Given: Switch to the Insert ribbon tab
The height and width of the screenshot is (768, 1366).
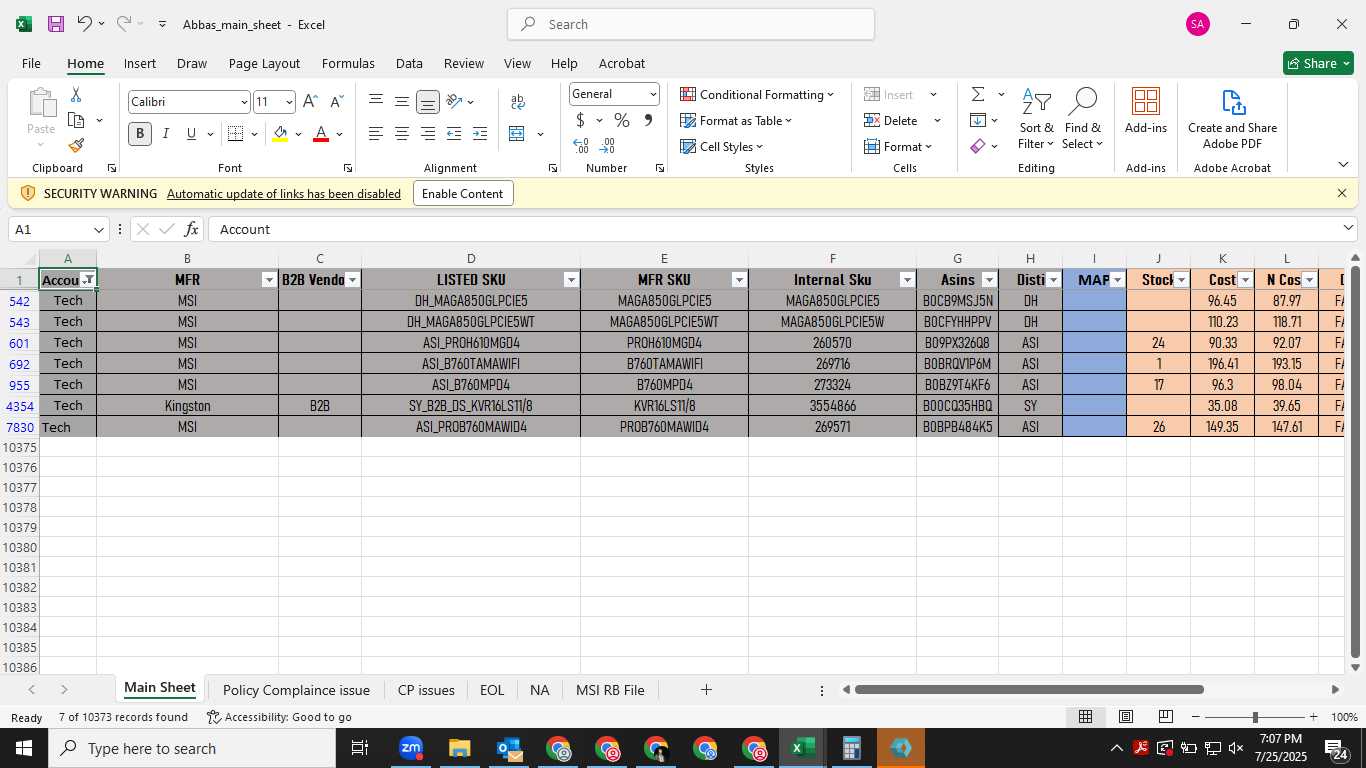Looking at the screenshot, I should click(x=140, y=63).
